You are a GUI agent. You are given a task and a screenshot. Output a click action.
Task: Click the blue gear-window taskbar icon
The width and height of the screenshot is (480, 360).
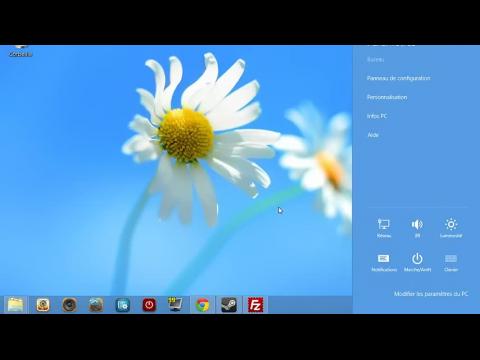(123, 305)
